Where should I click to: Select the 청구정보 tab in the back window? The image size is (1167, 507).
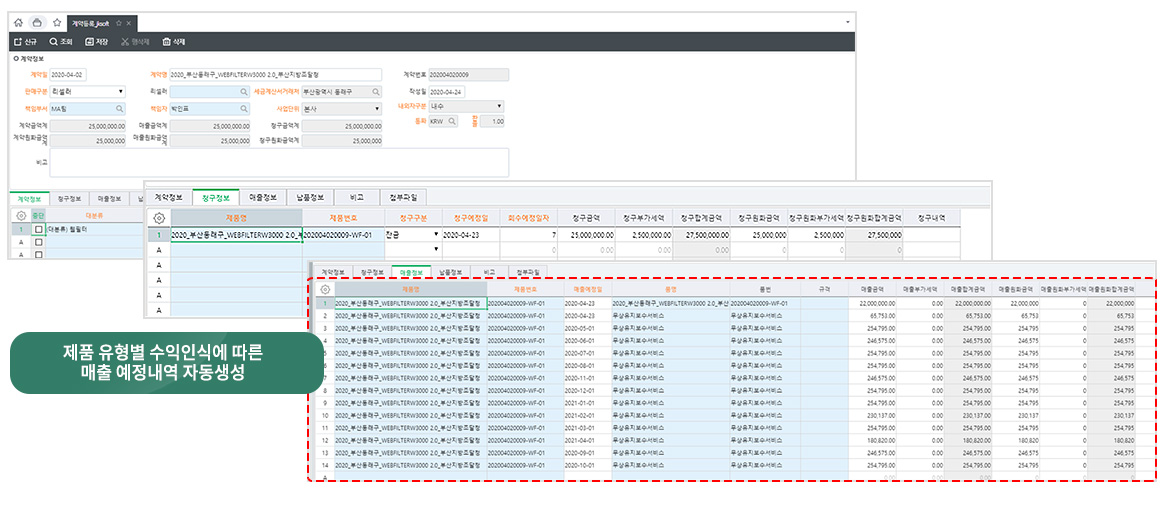[70, 199]
